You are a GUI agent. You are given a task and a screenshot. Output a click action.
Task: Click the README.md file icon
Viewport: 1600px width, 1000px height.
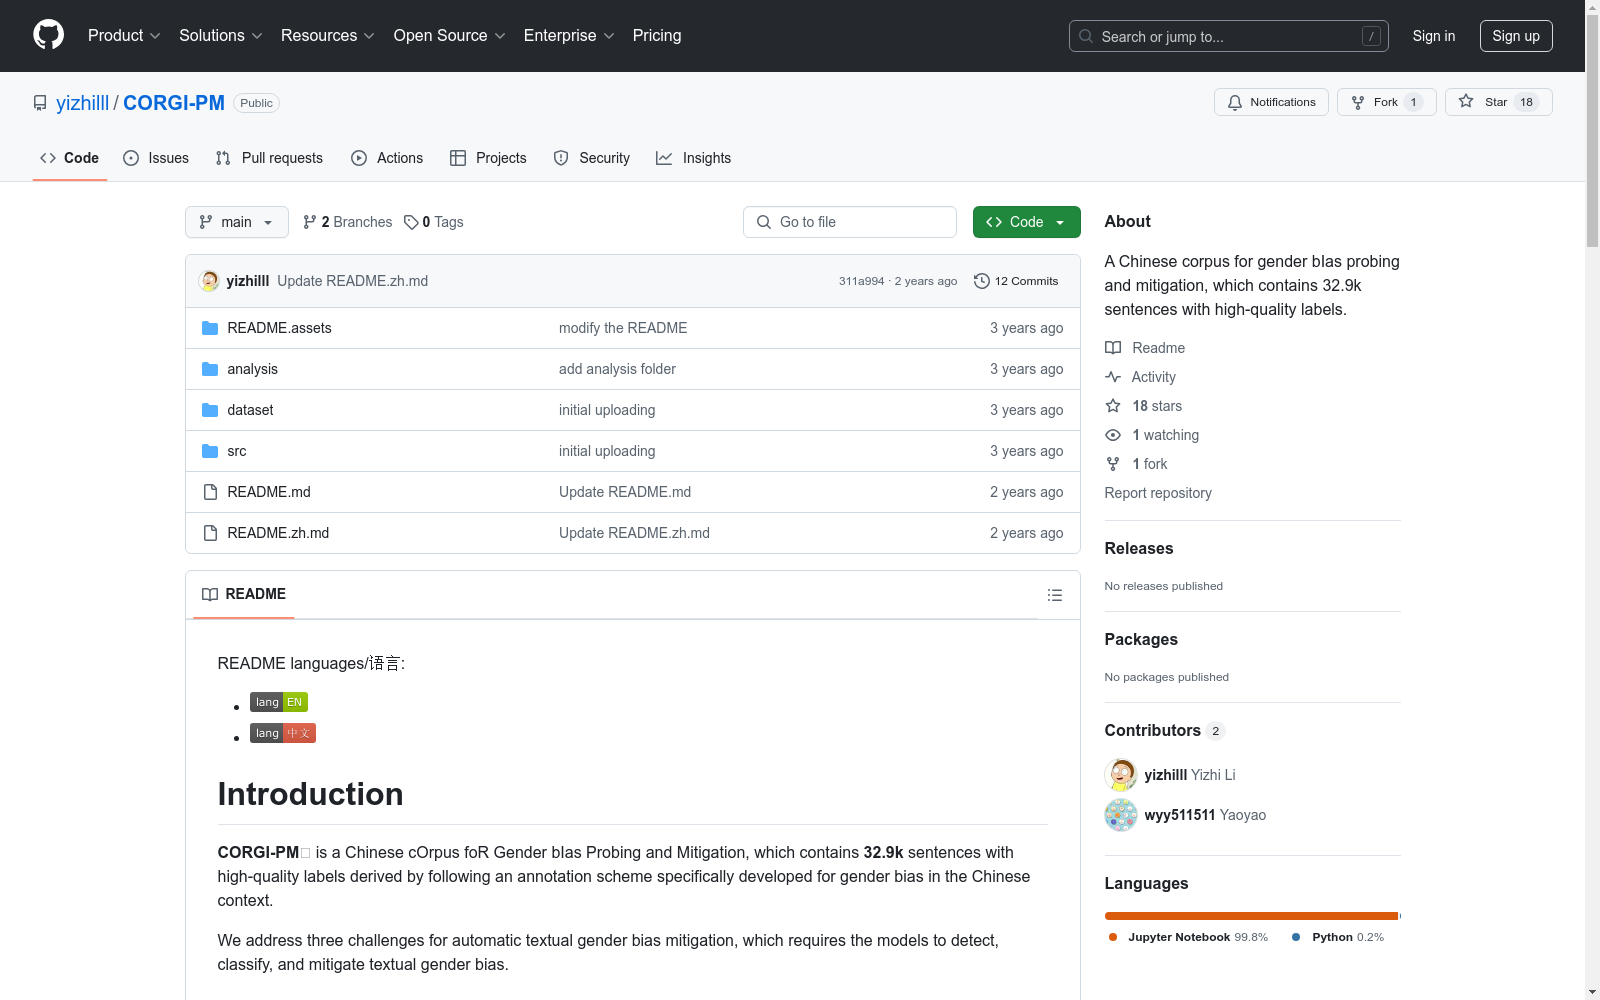click(210, 492)
